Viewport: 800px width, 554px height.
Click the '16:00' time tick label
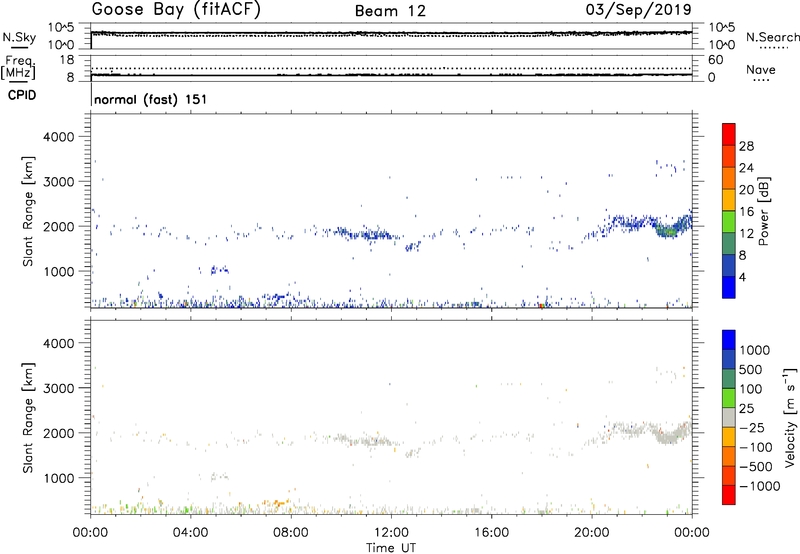pyautogui.click(x=491, y=533)
